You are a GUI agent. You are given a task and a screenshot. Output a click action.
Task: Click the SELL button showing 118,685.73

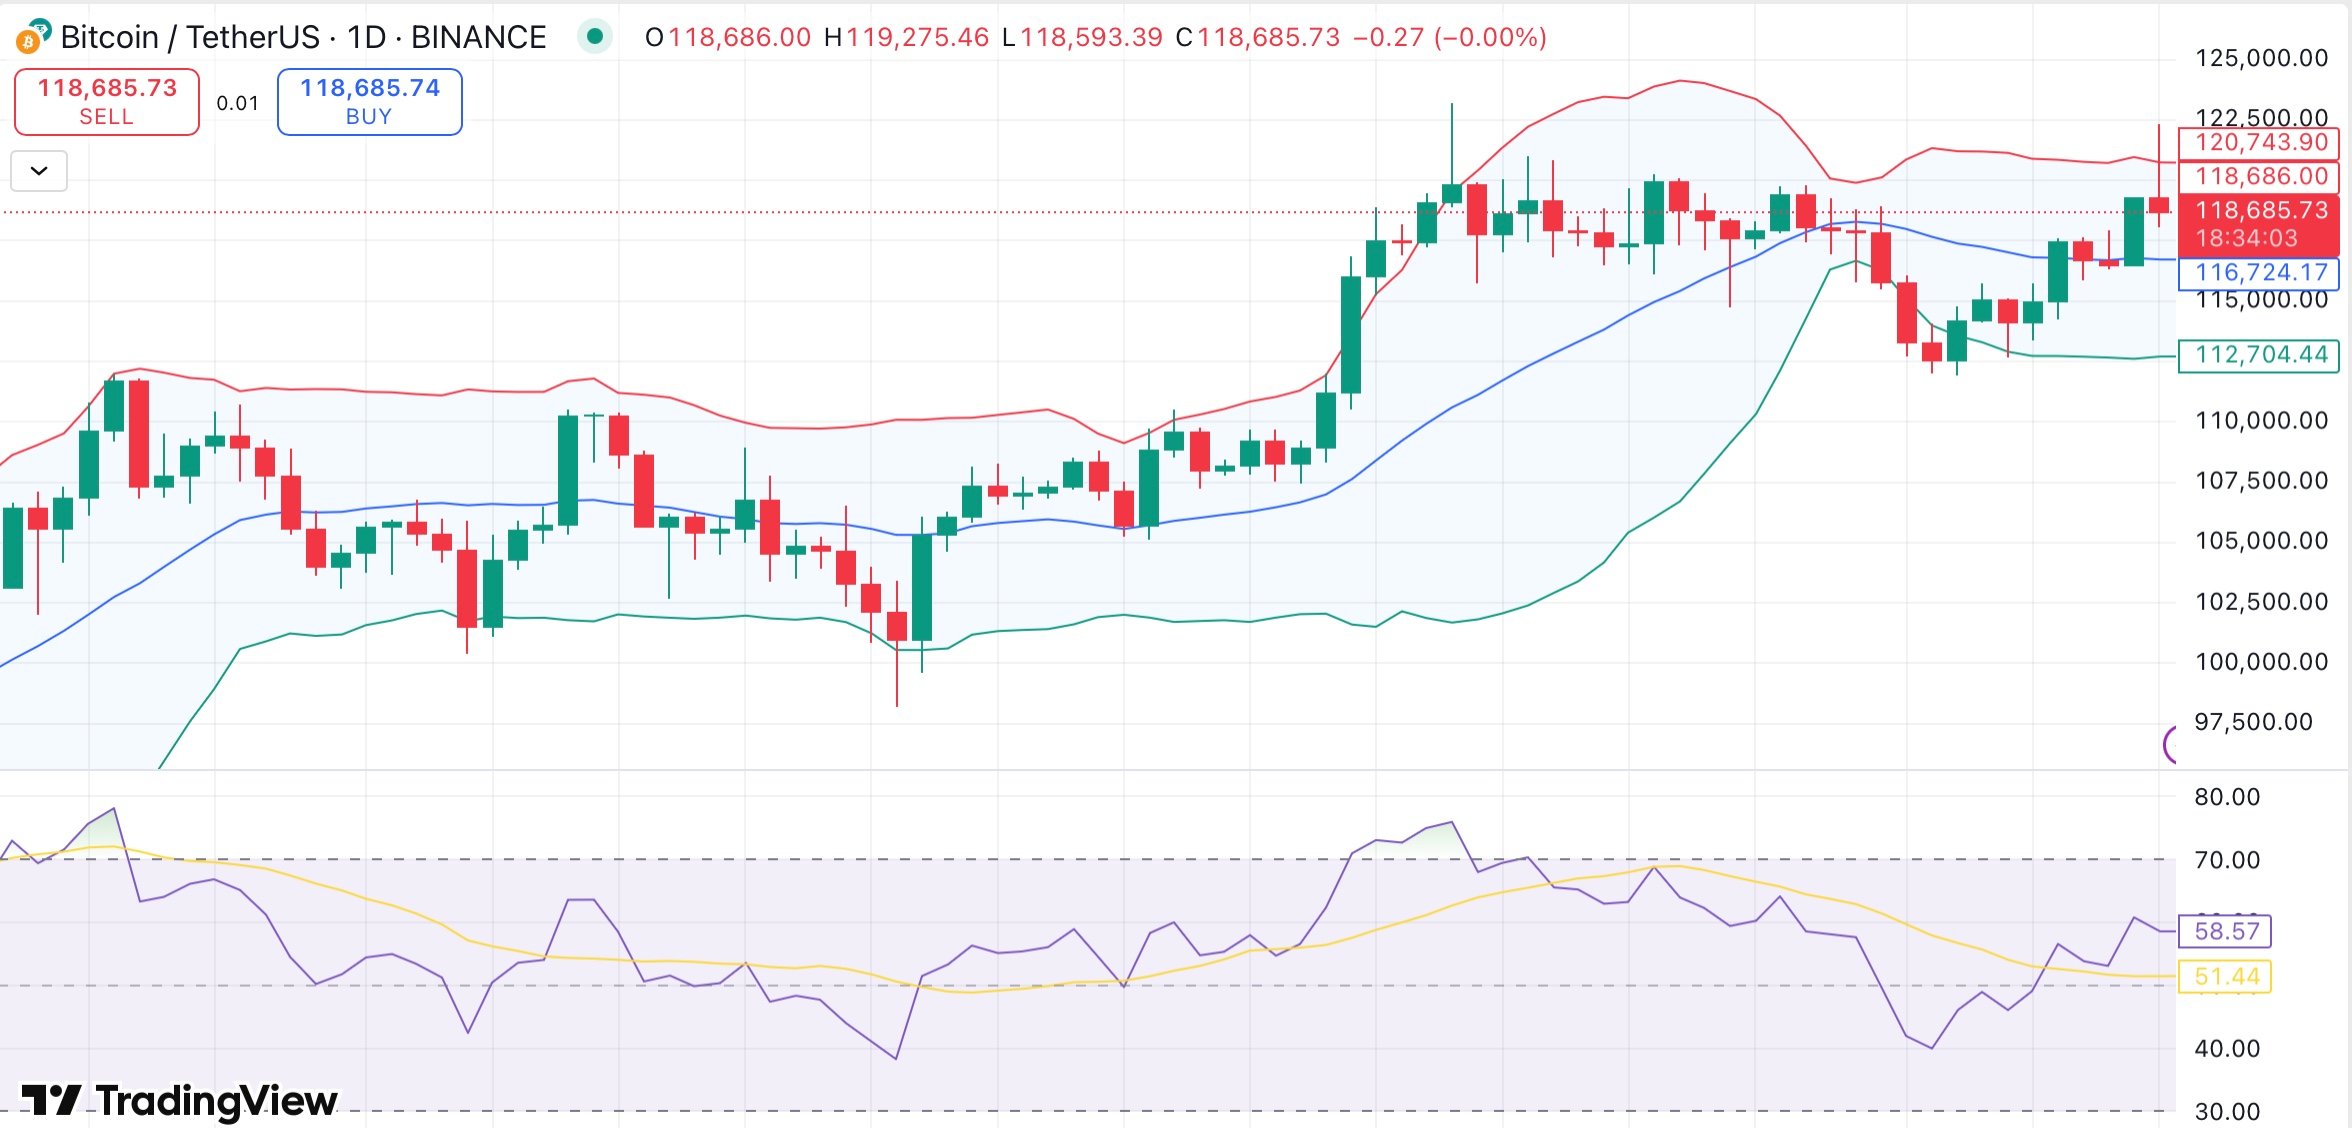point(106,100)
